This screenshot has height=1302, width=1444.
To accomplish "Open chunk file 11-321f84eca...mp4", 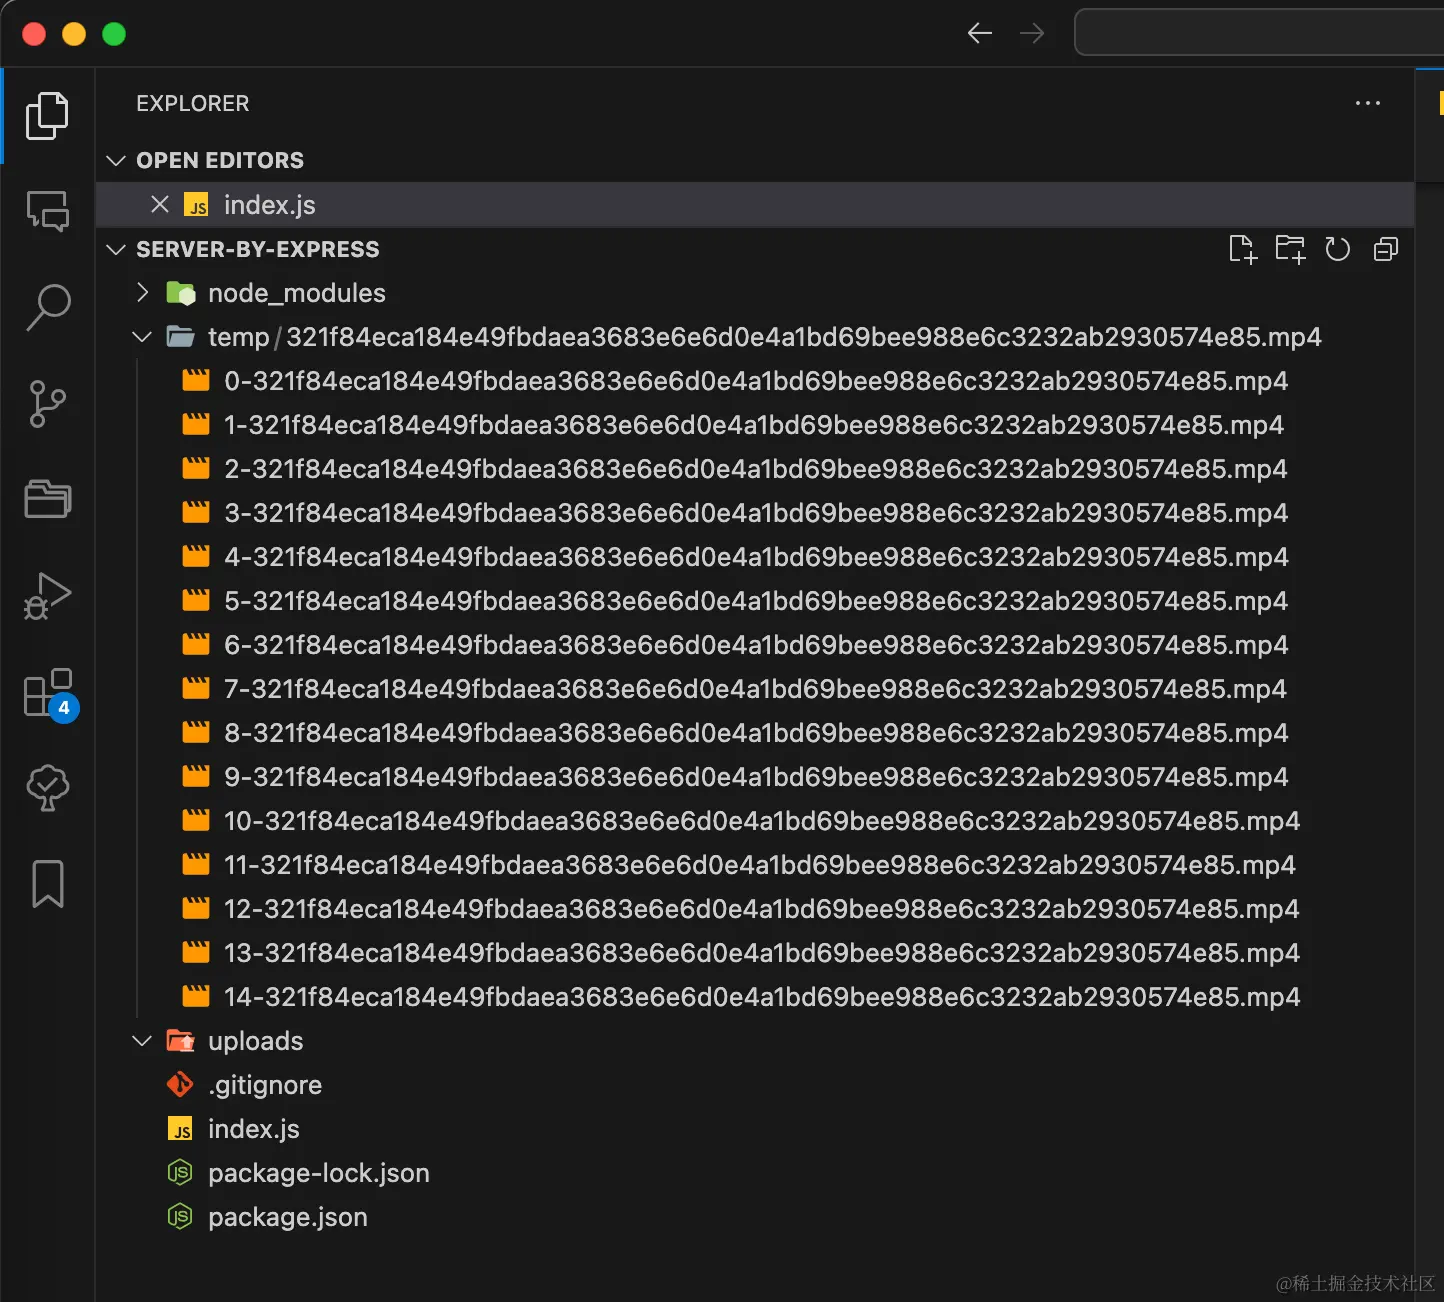I will 755,865.
